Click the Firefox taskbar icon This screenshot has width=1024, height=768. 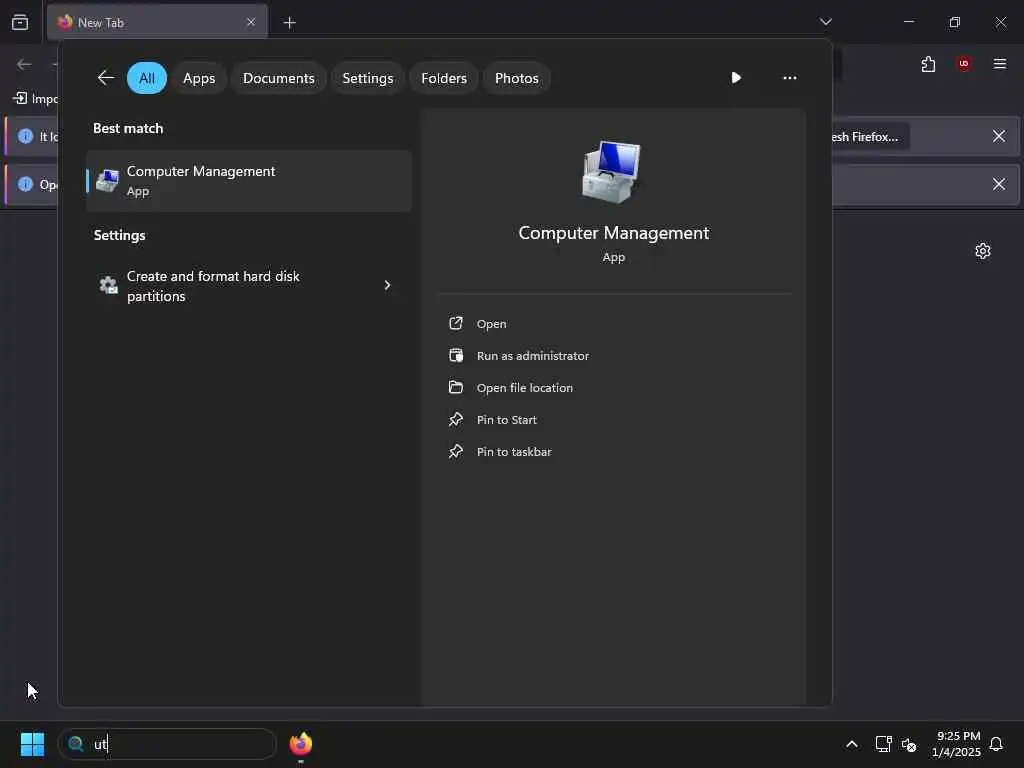coord(300,744)
